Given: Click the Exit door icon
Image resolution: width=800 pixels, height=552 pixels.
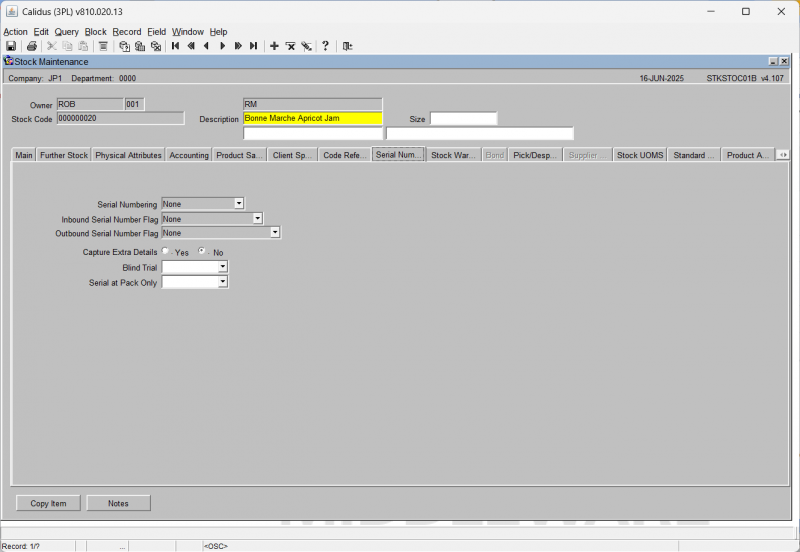Looking at the screenshot, I should tap(347, 46).
